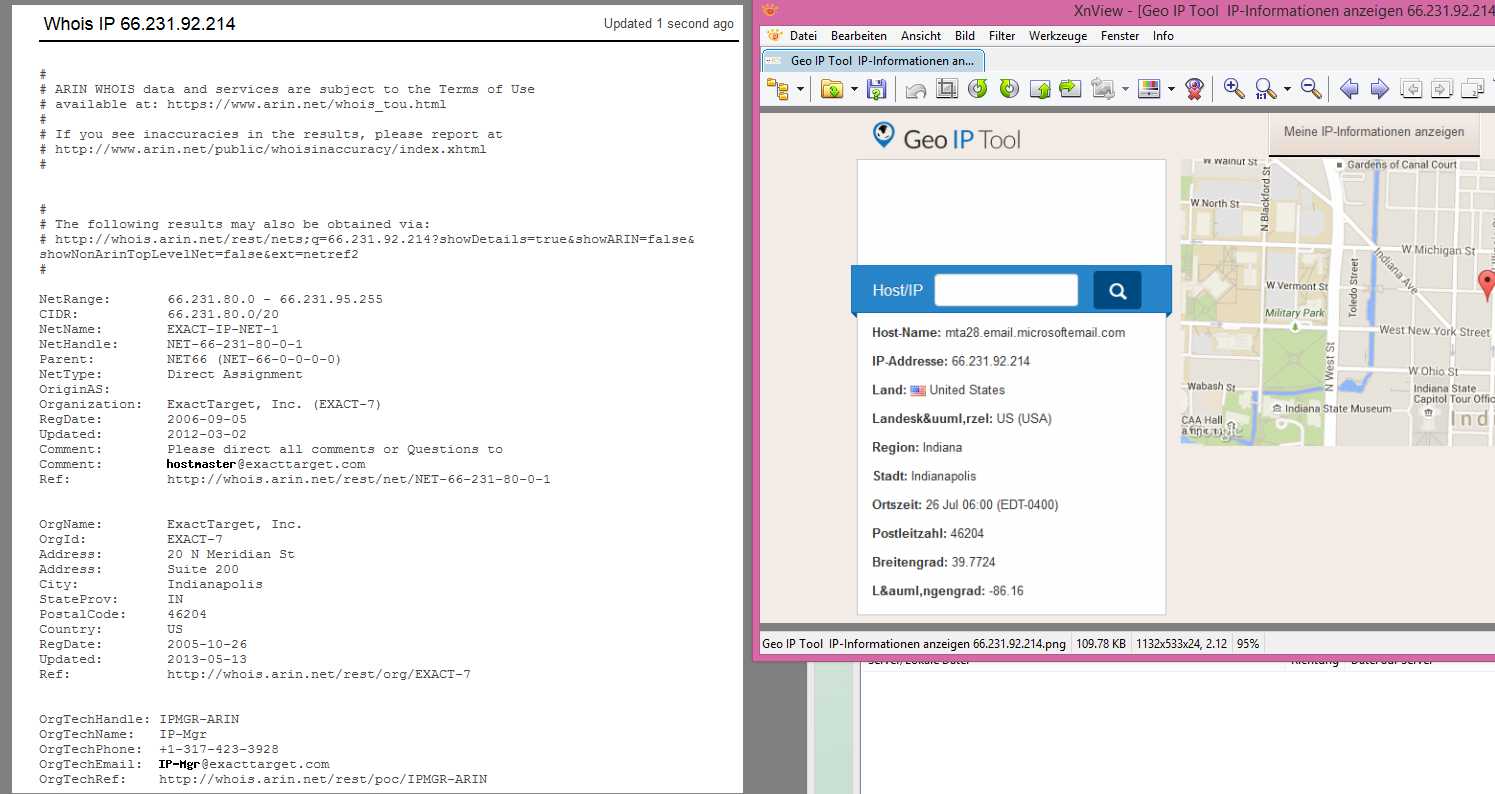Click the hostmaster@exacttarget.com email

pyautogui.click(x=266, y=464)
